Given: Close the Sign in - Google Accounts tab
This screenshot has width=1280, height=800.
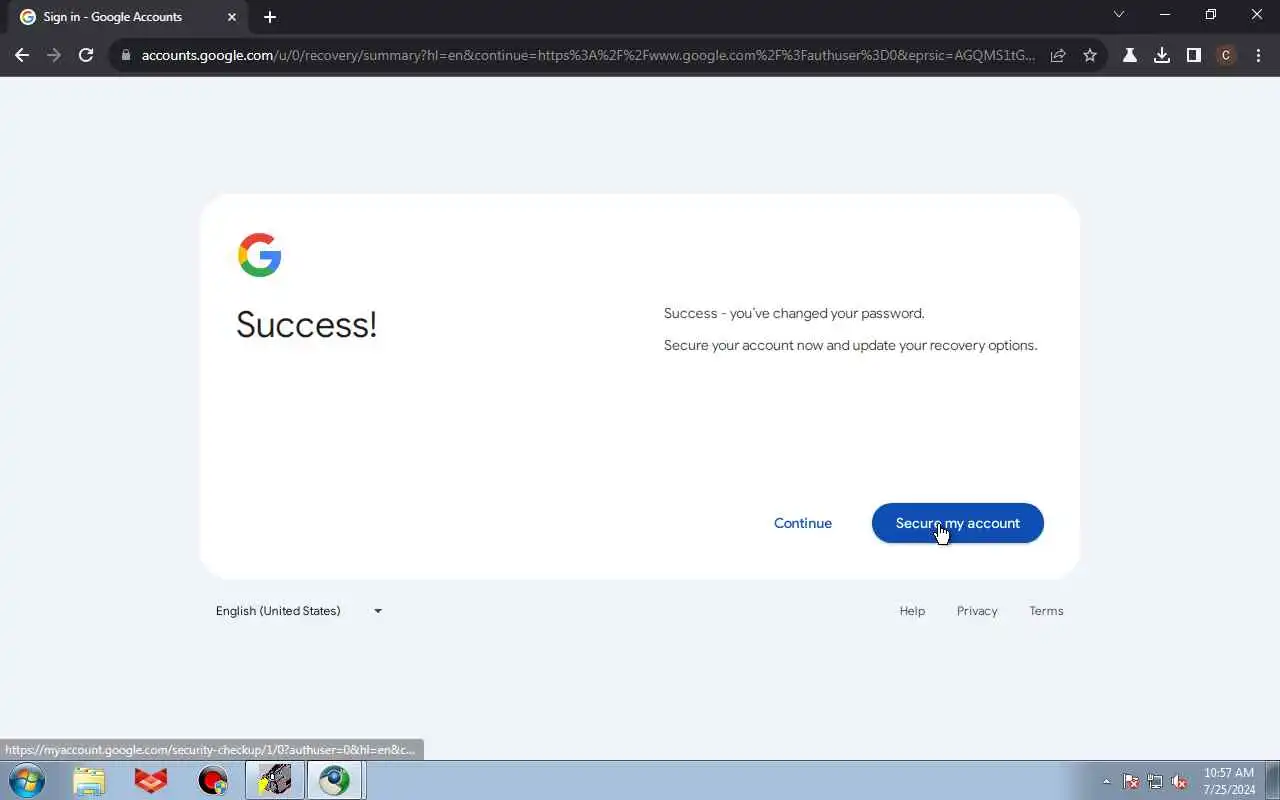Looking at the screenshot, I should (x=232, y=17).
